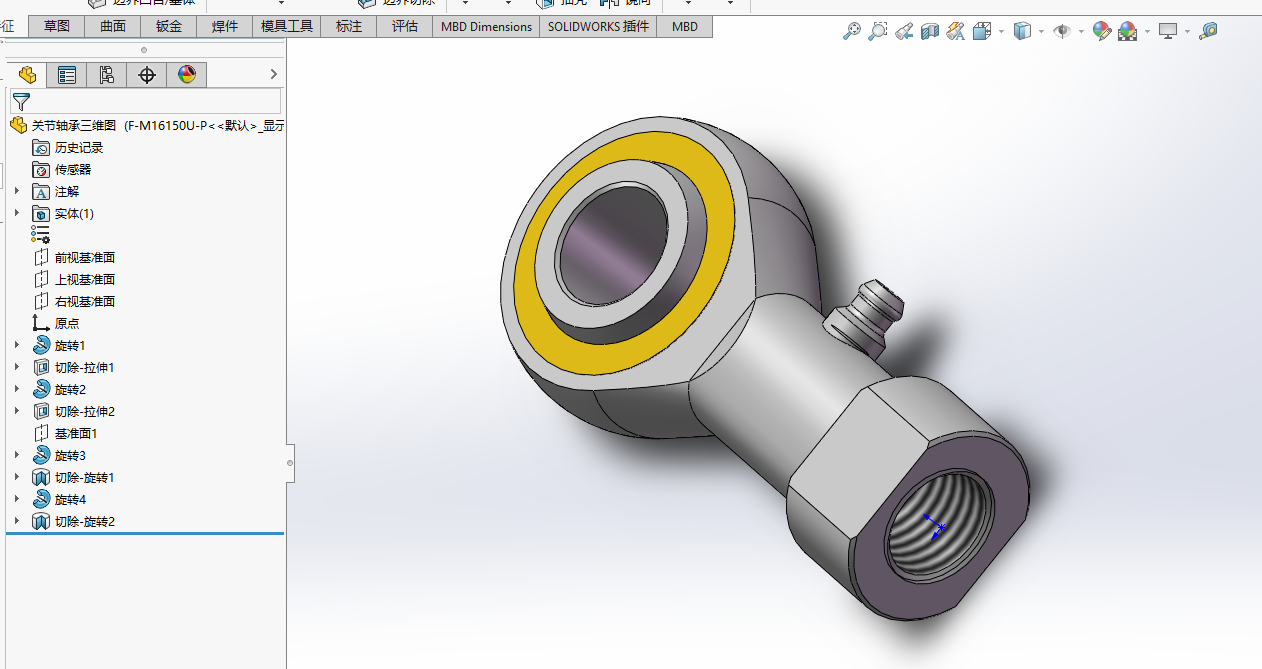The height and width of the screenshot is (669, 1262).
Task: Open the ConfigurationManager panel tab
Action: pos(107,74)
